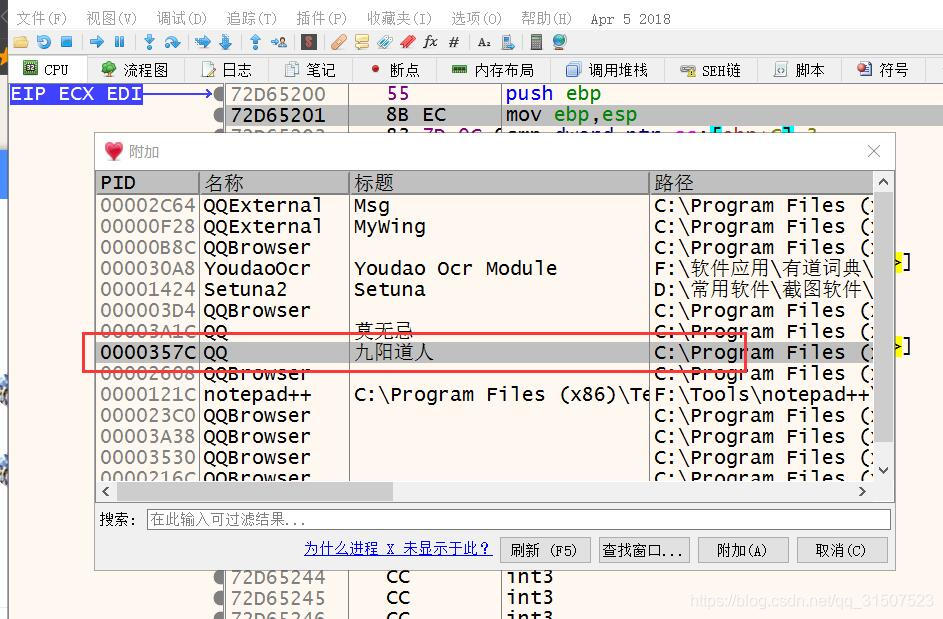This screenshot has width=943, height=619.
Task: Switch to the 脚本 tab
Action: click(x=799, y=70)
